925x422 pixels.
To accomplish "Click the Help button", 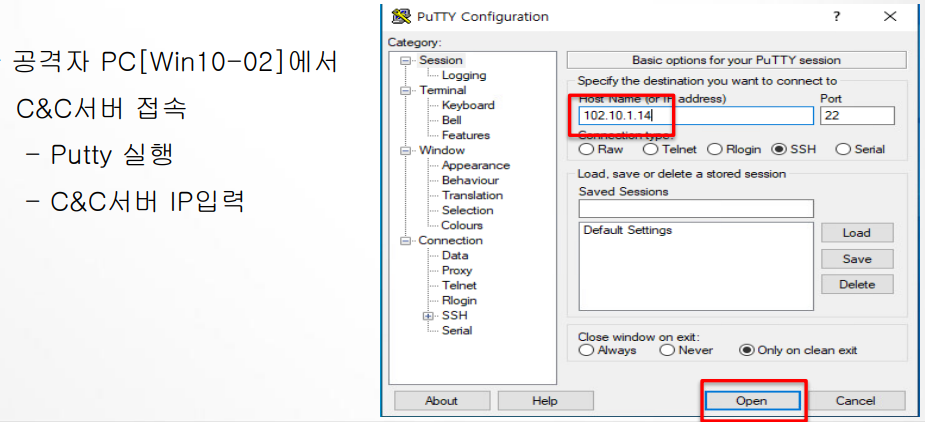I will pos(544,401).
